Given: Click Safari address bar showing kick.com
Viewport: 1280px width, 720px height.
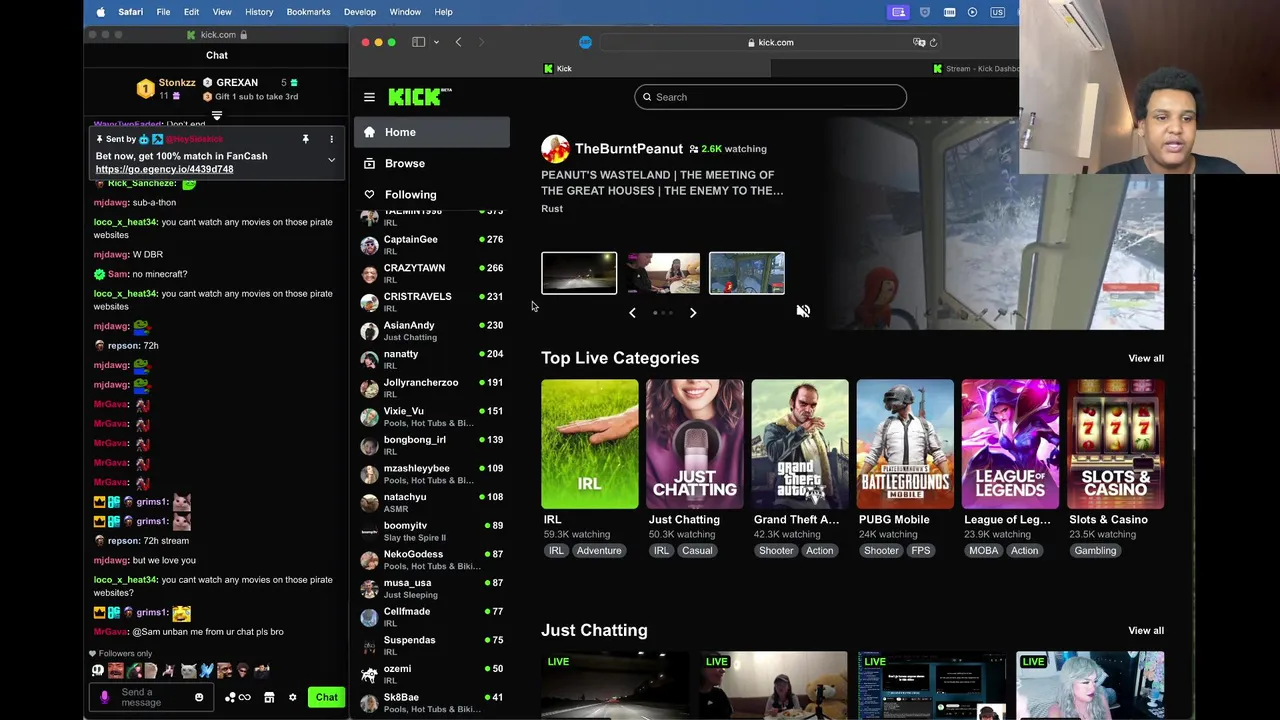Looking at the screenshot, I should 770,42.
